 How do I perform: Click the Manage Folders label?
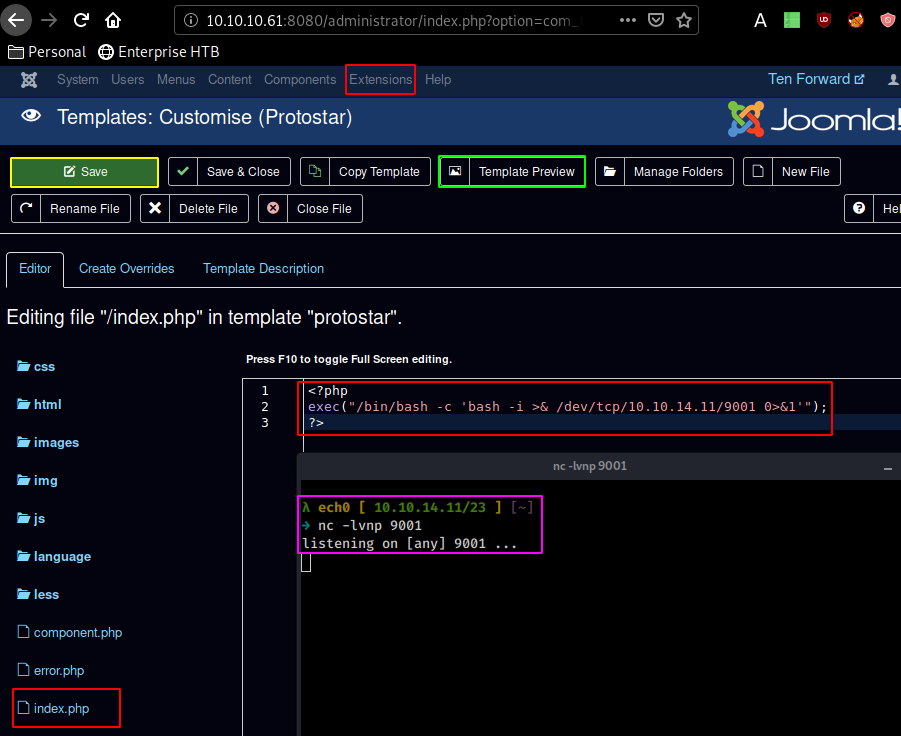[x=678, y=172]
